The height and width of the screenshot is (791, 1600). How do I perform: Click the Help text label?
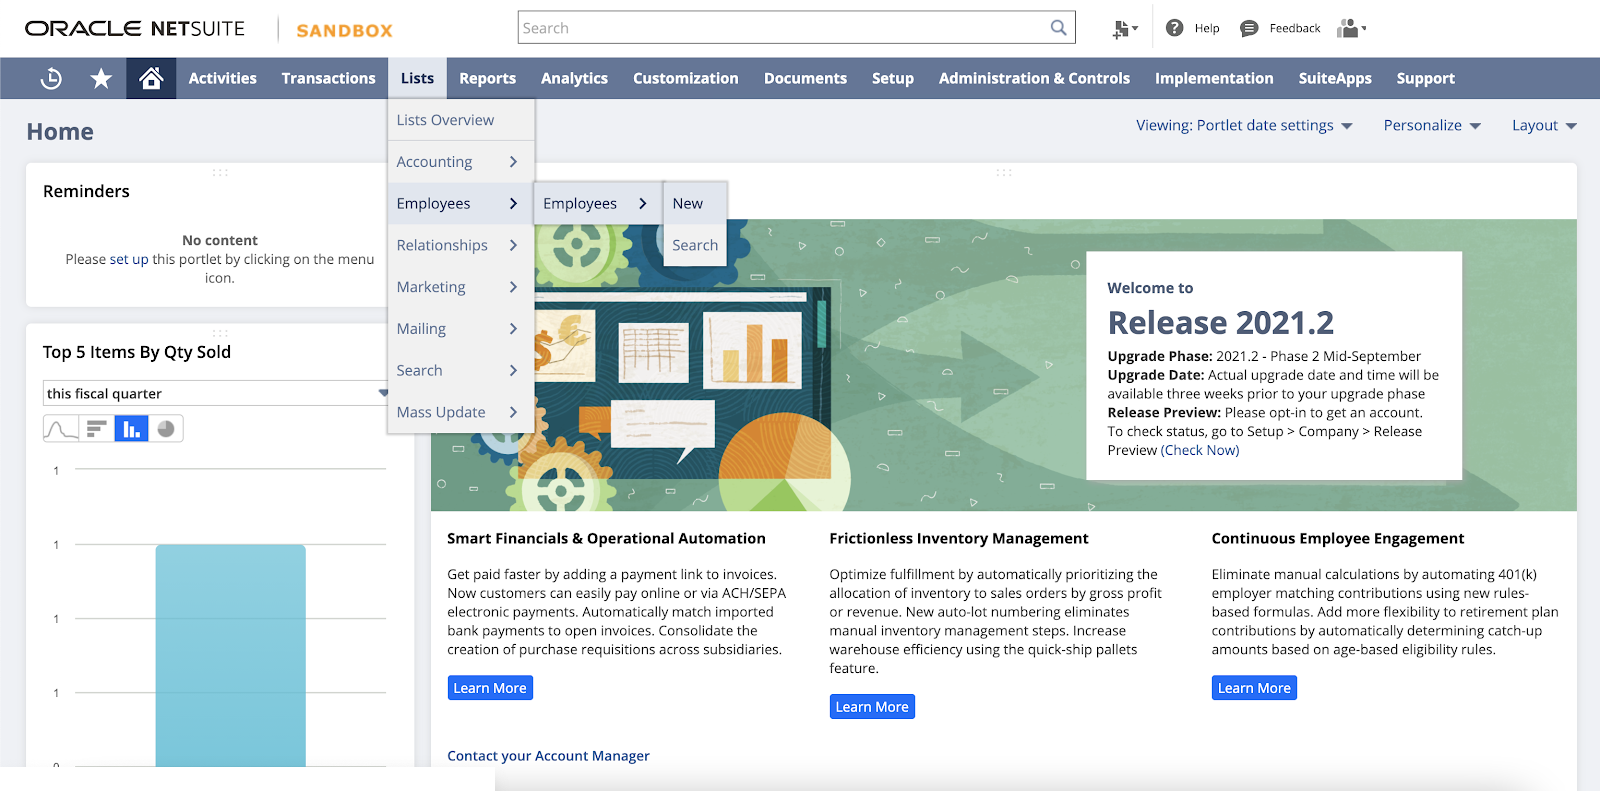[1207, 28]
